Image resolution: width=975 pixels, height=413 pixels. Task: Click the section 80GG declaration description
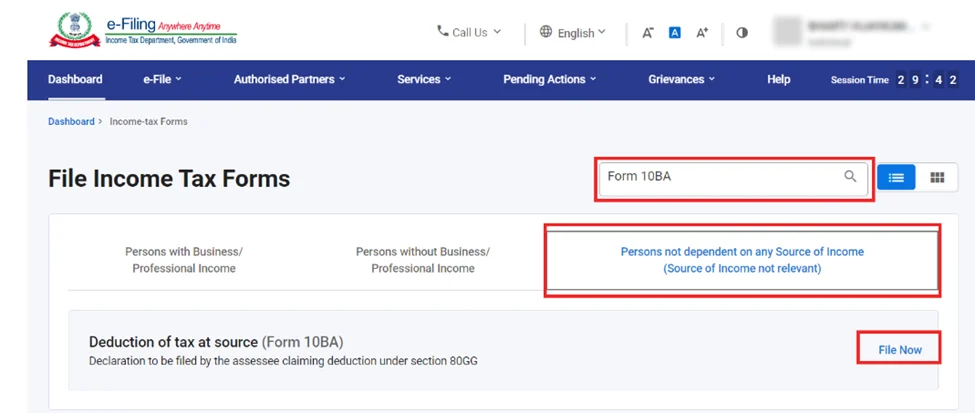tap(284, 361)
